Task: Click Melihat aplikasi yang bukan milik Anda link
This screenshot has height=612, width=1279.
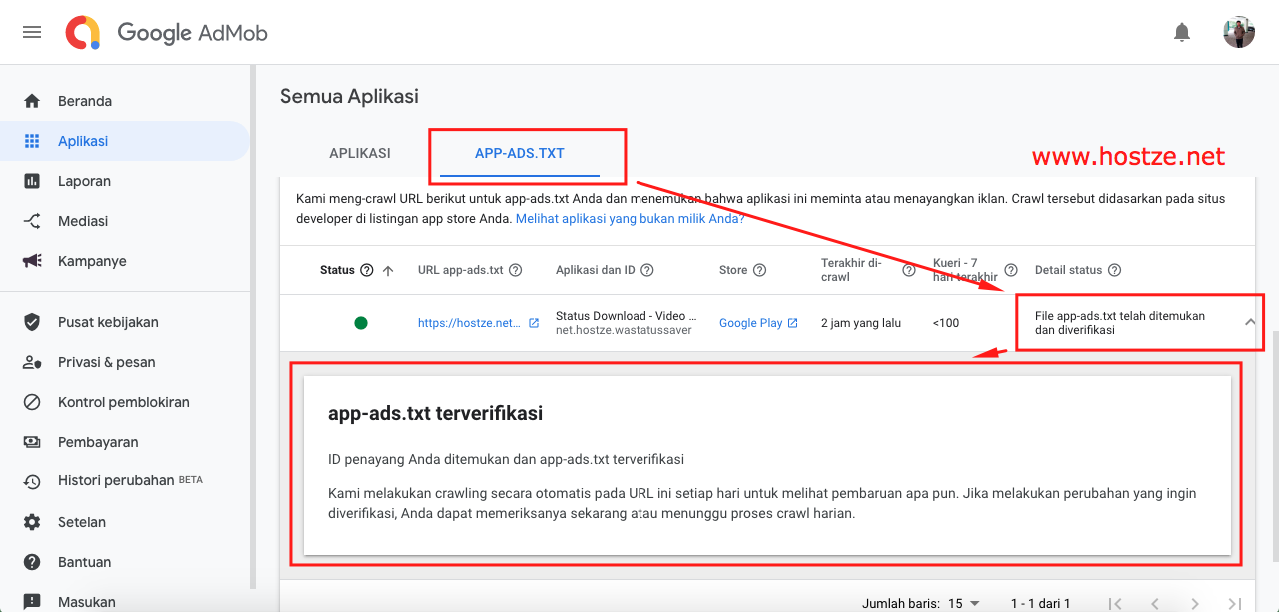Action: tap(630, 218)
